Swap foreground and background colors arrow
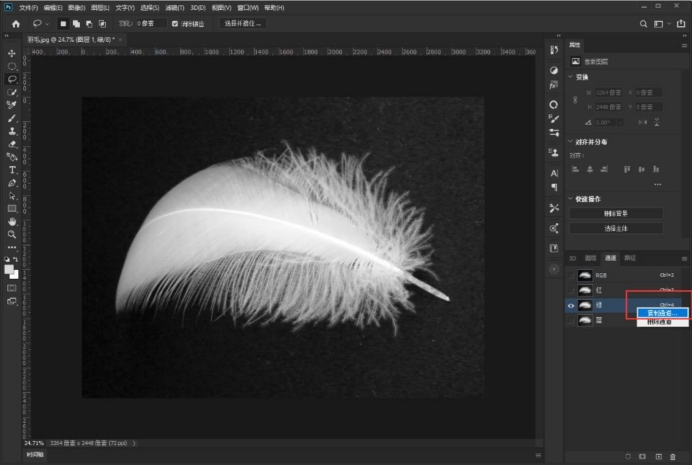 (x=16, y=259)
